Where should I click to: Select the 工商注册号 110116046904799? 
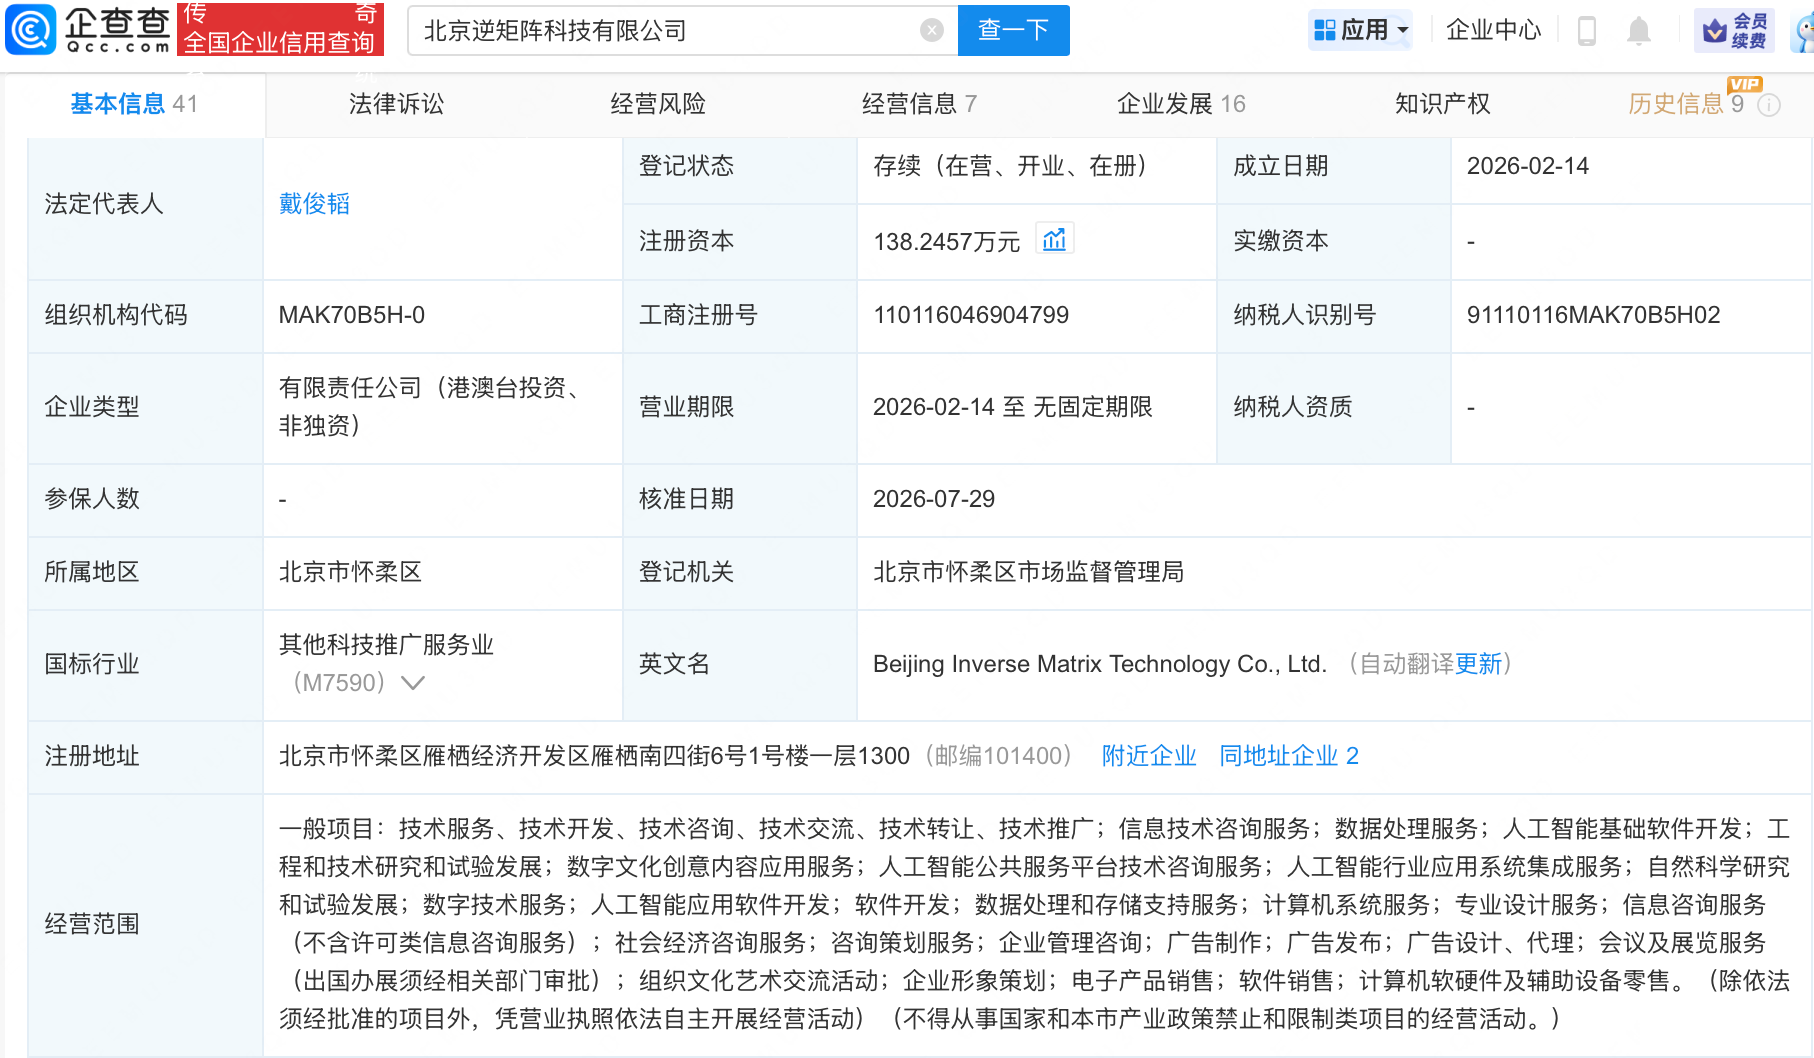(971, 315)
